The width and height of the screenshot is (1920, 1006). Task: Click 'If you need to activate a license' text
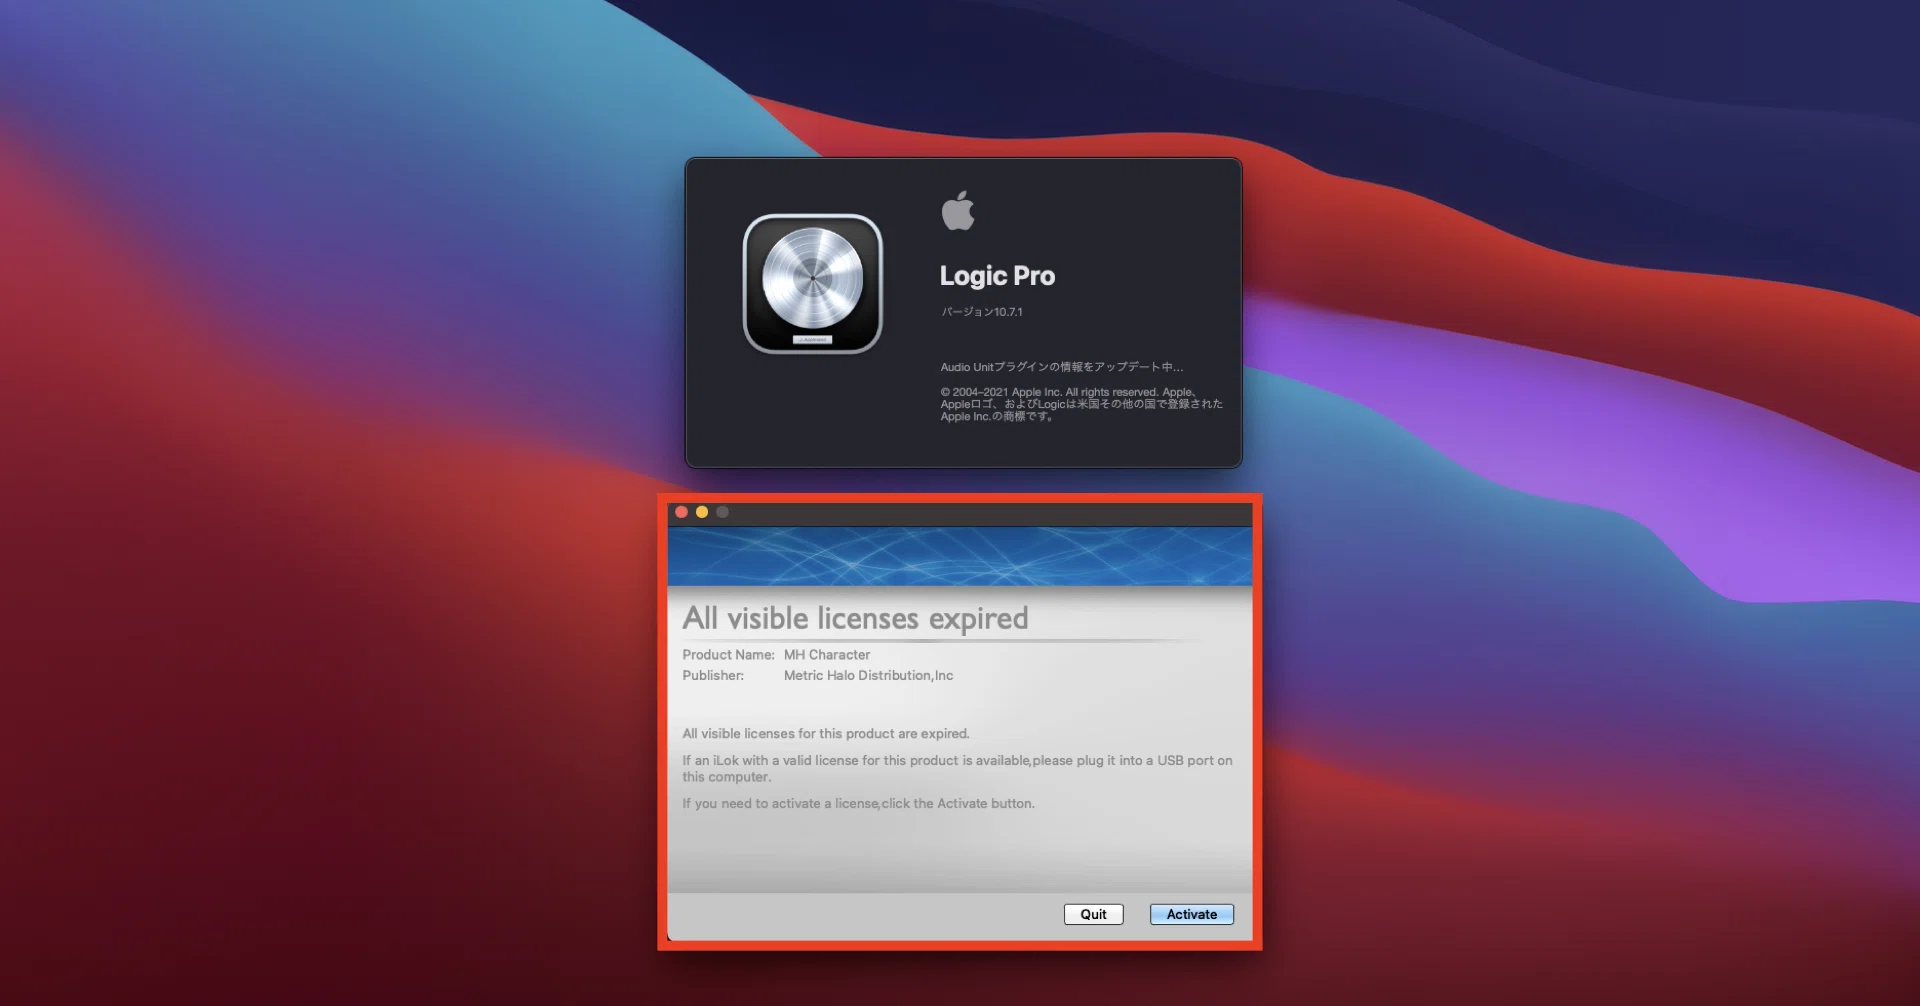(858, 804)
